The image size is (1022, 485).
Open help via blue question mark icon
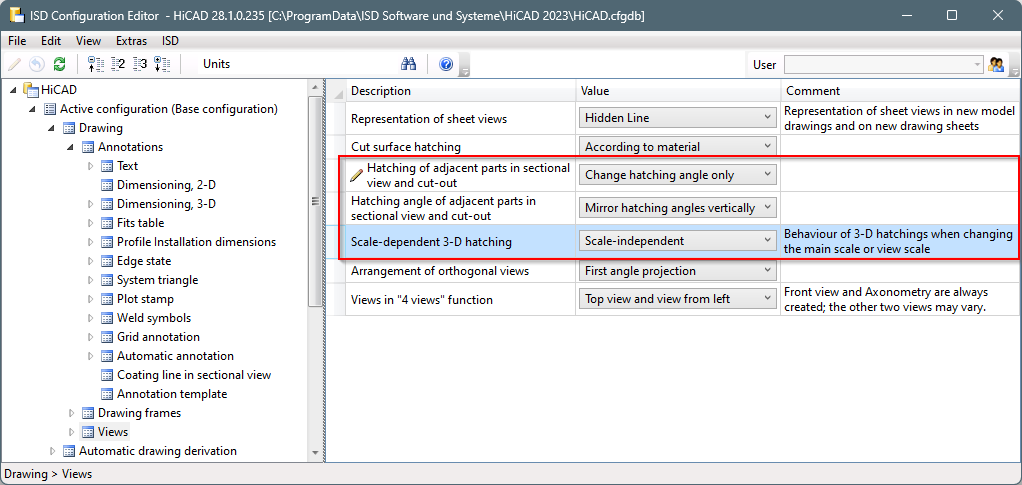click(x=446, y=64)
